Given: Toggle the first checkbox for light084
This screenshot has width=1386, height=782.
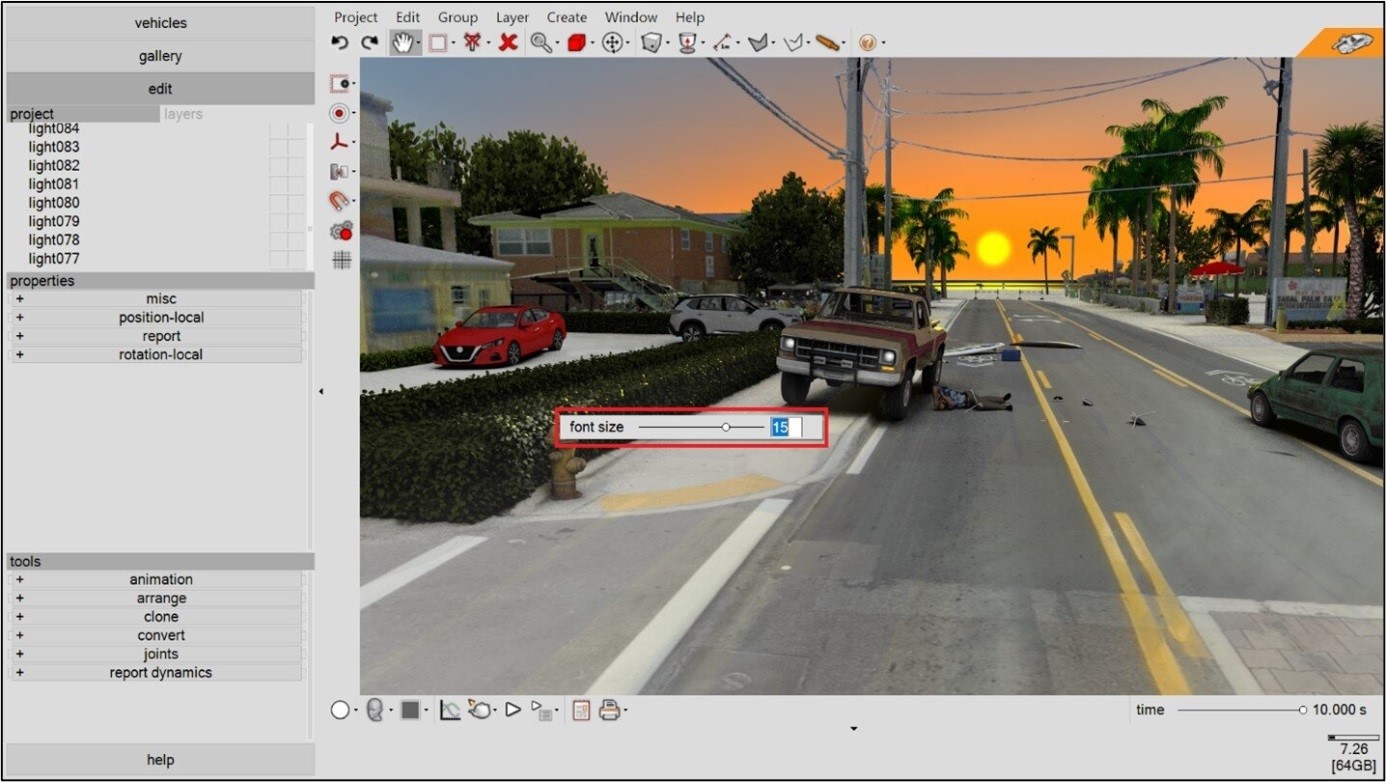Looking at the screenshot, I should [x=278, y=129].
